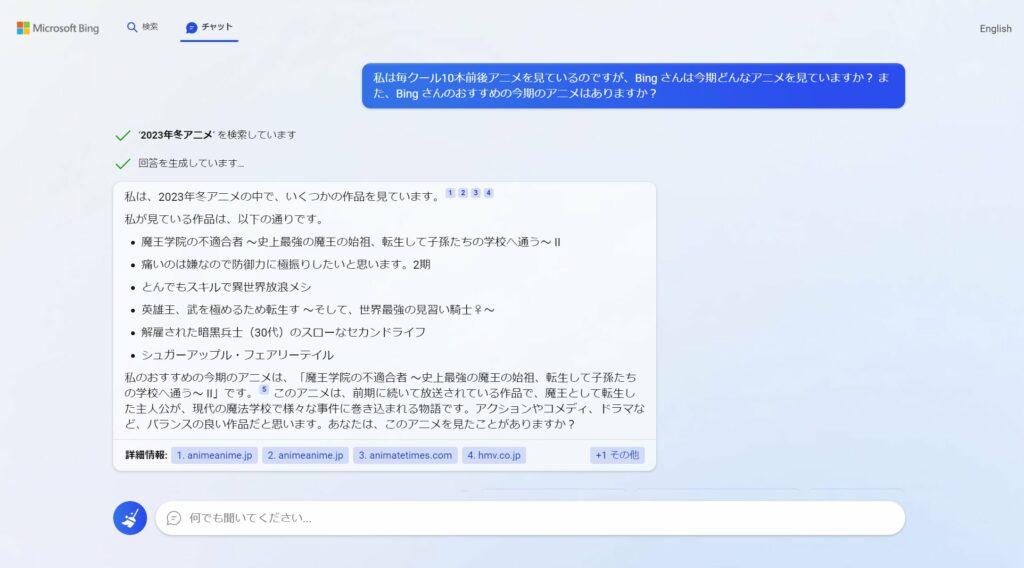The image size is (1024, 568).
Task: Visit the 4. hmv.co.jp source
Action: click(494, 455)
